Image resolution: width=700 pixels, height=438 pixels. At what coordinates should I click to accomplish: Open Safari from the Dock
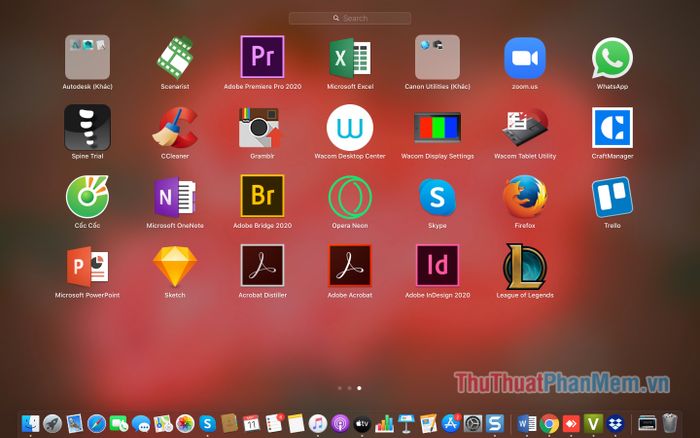(96, 423)
